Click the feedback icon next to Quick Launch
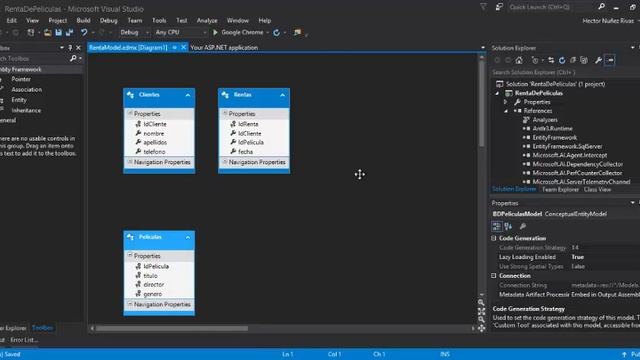The height and width of the screenshot is (360, 640). pyautogui.click(x=499, y=7)
